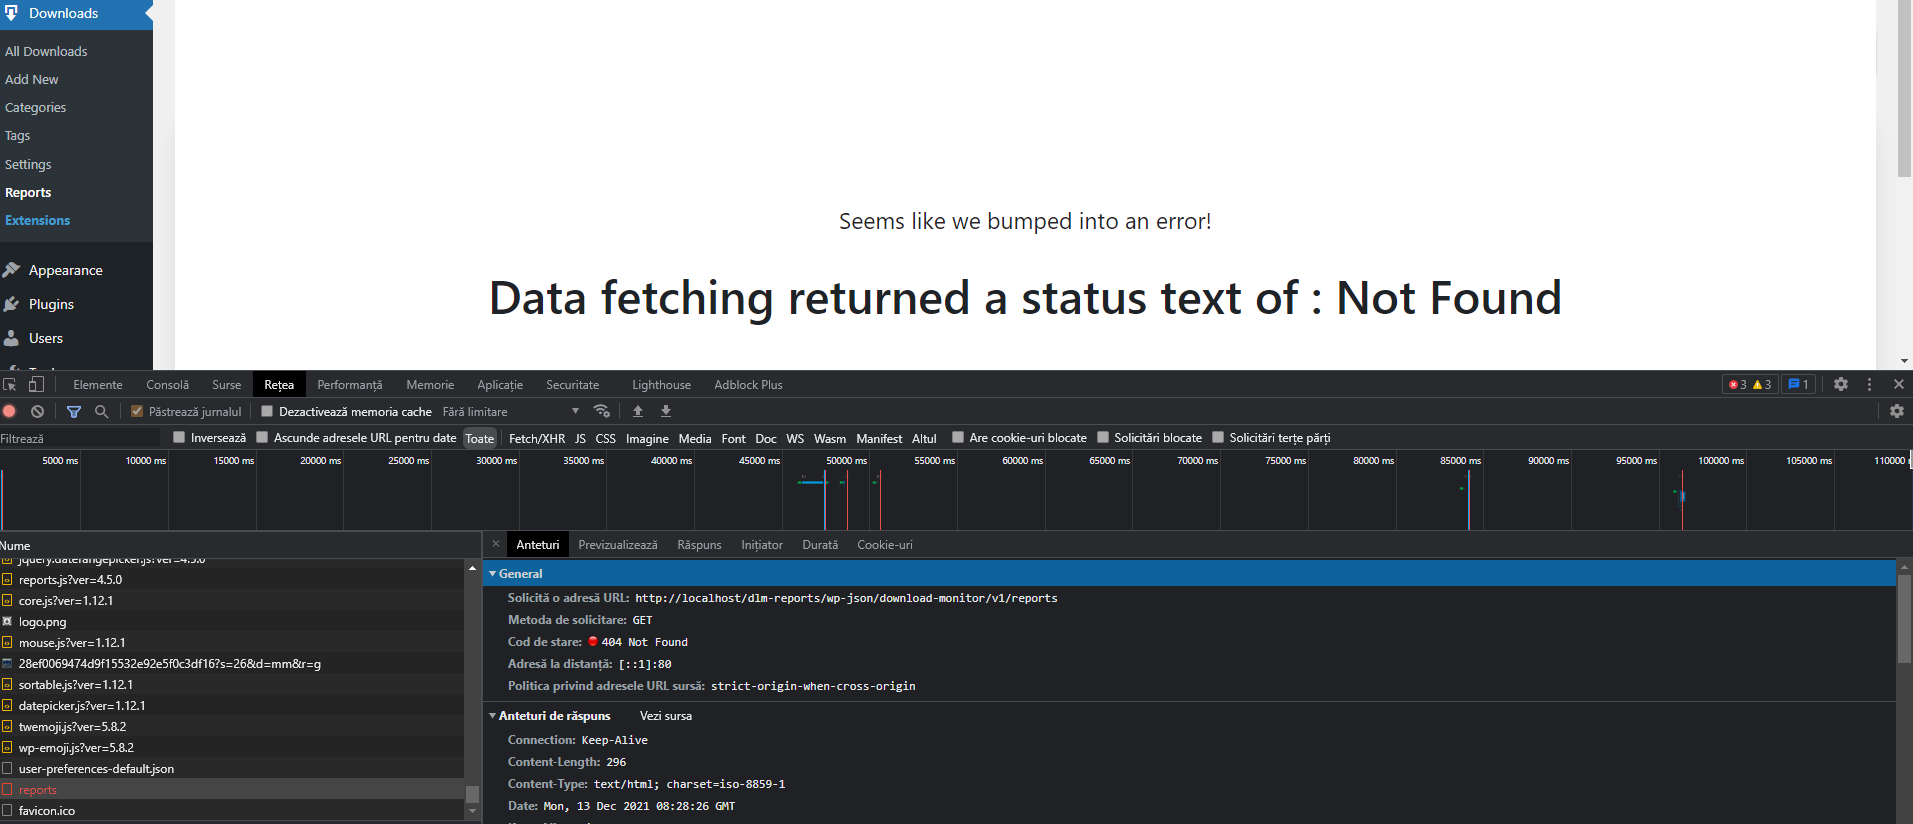This screenshot has width=1913, height=824.
Task: Click the 50000 ms timeline marker
Action: tap(846, 460)
